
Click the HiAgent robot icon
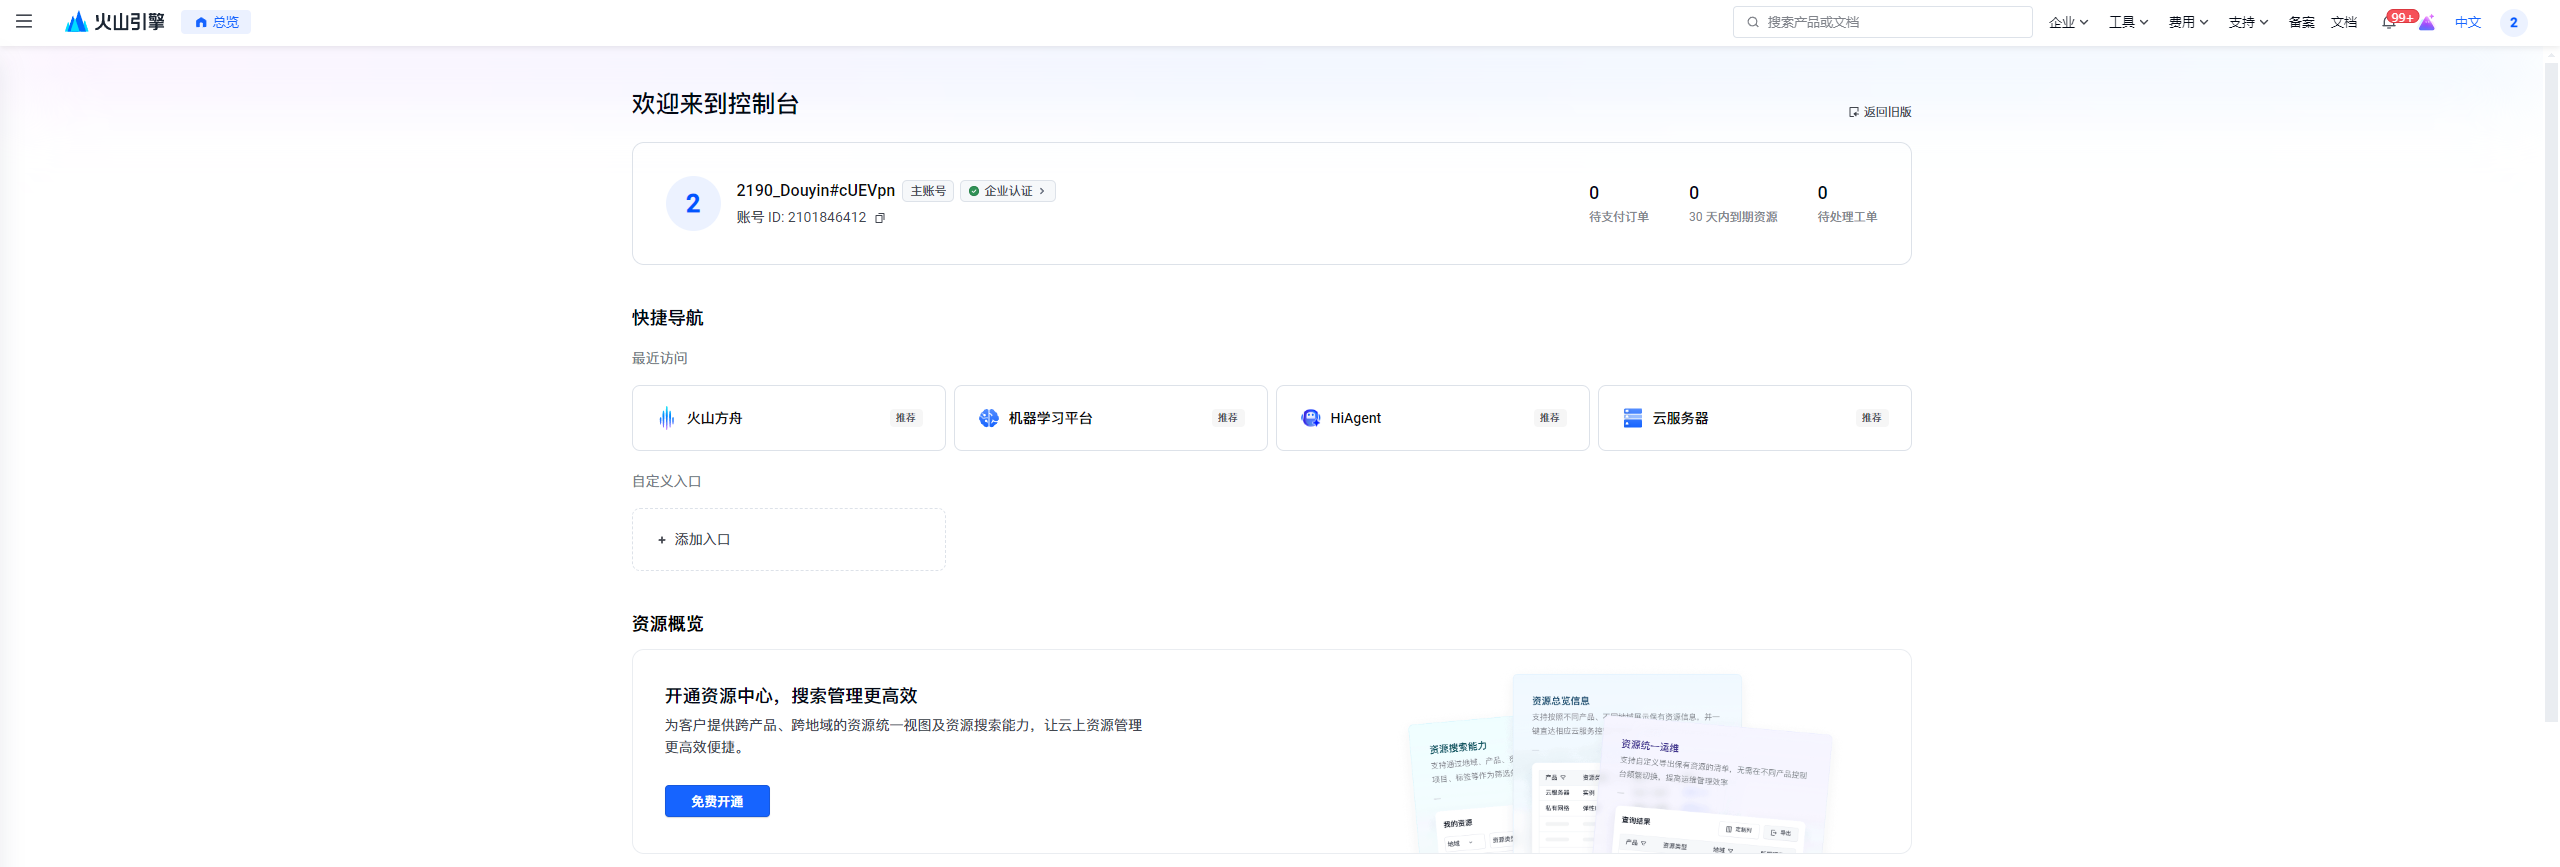1311,418
